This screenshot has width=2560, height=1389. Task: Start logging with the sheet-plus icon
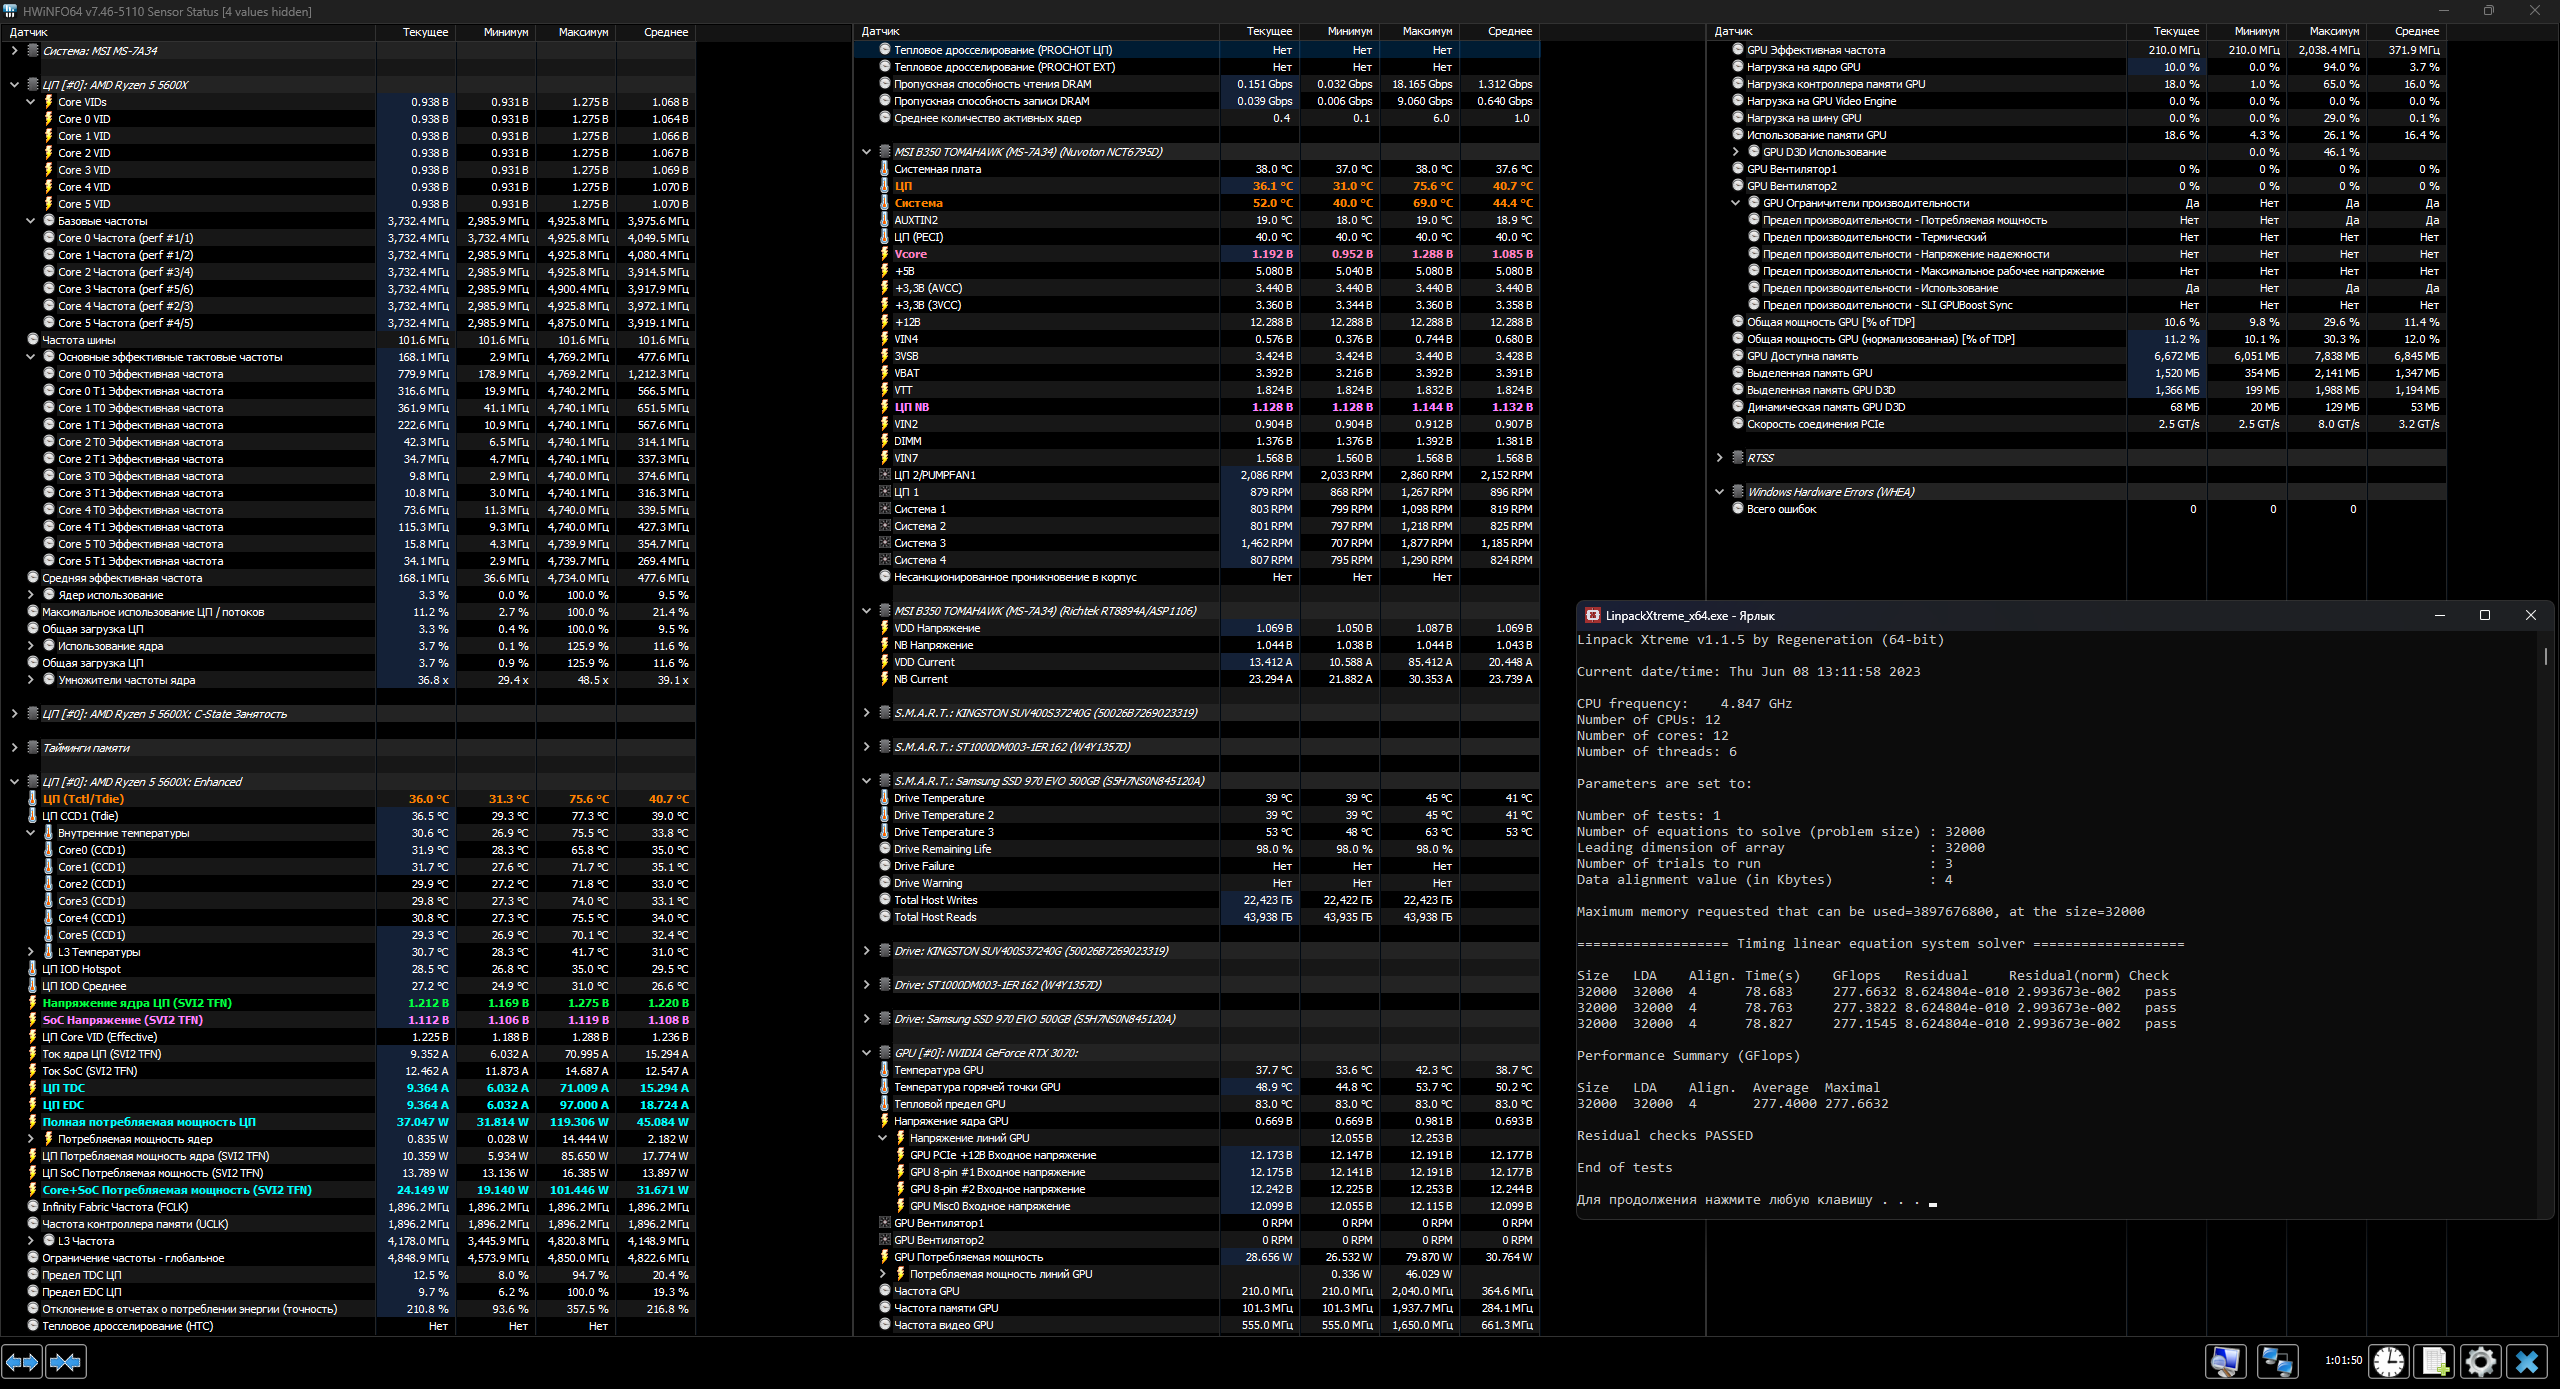tap(2434, 1362)
